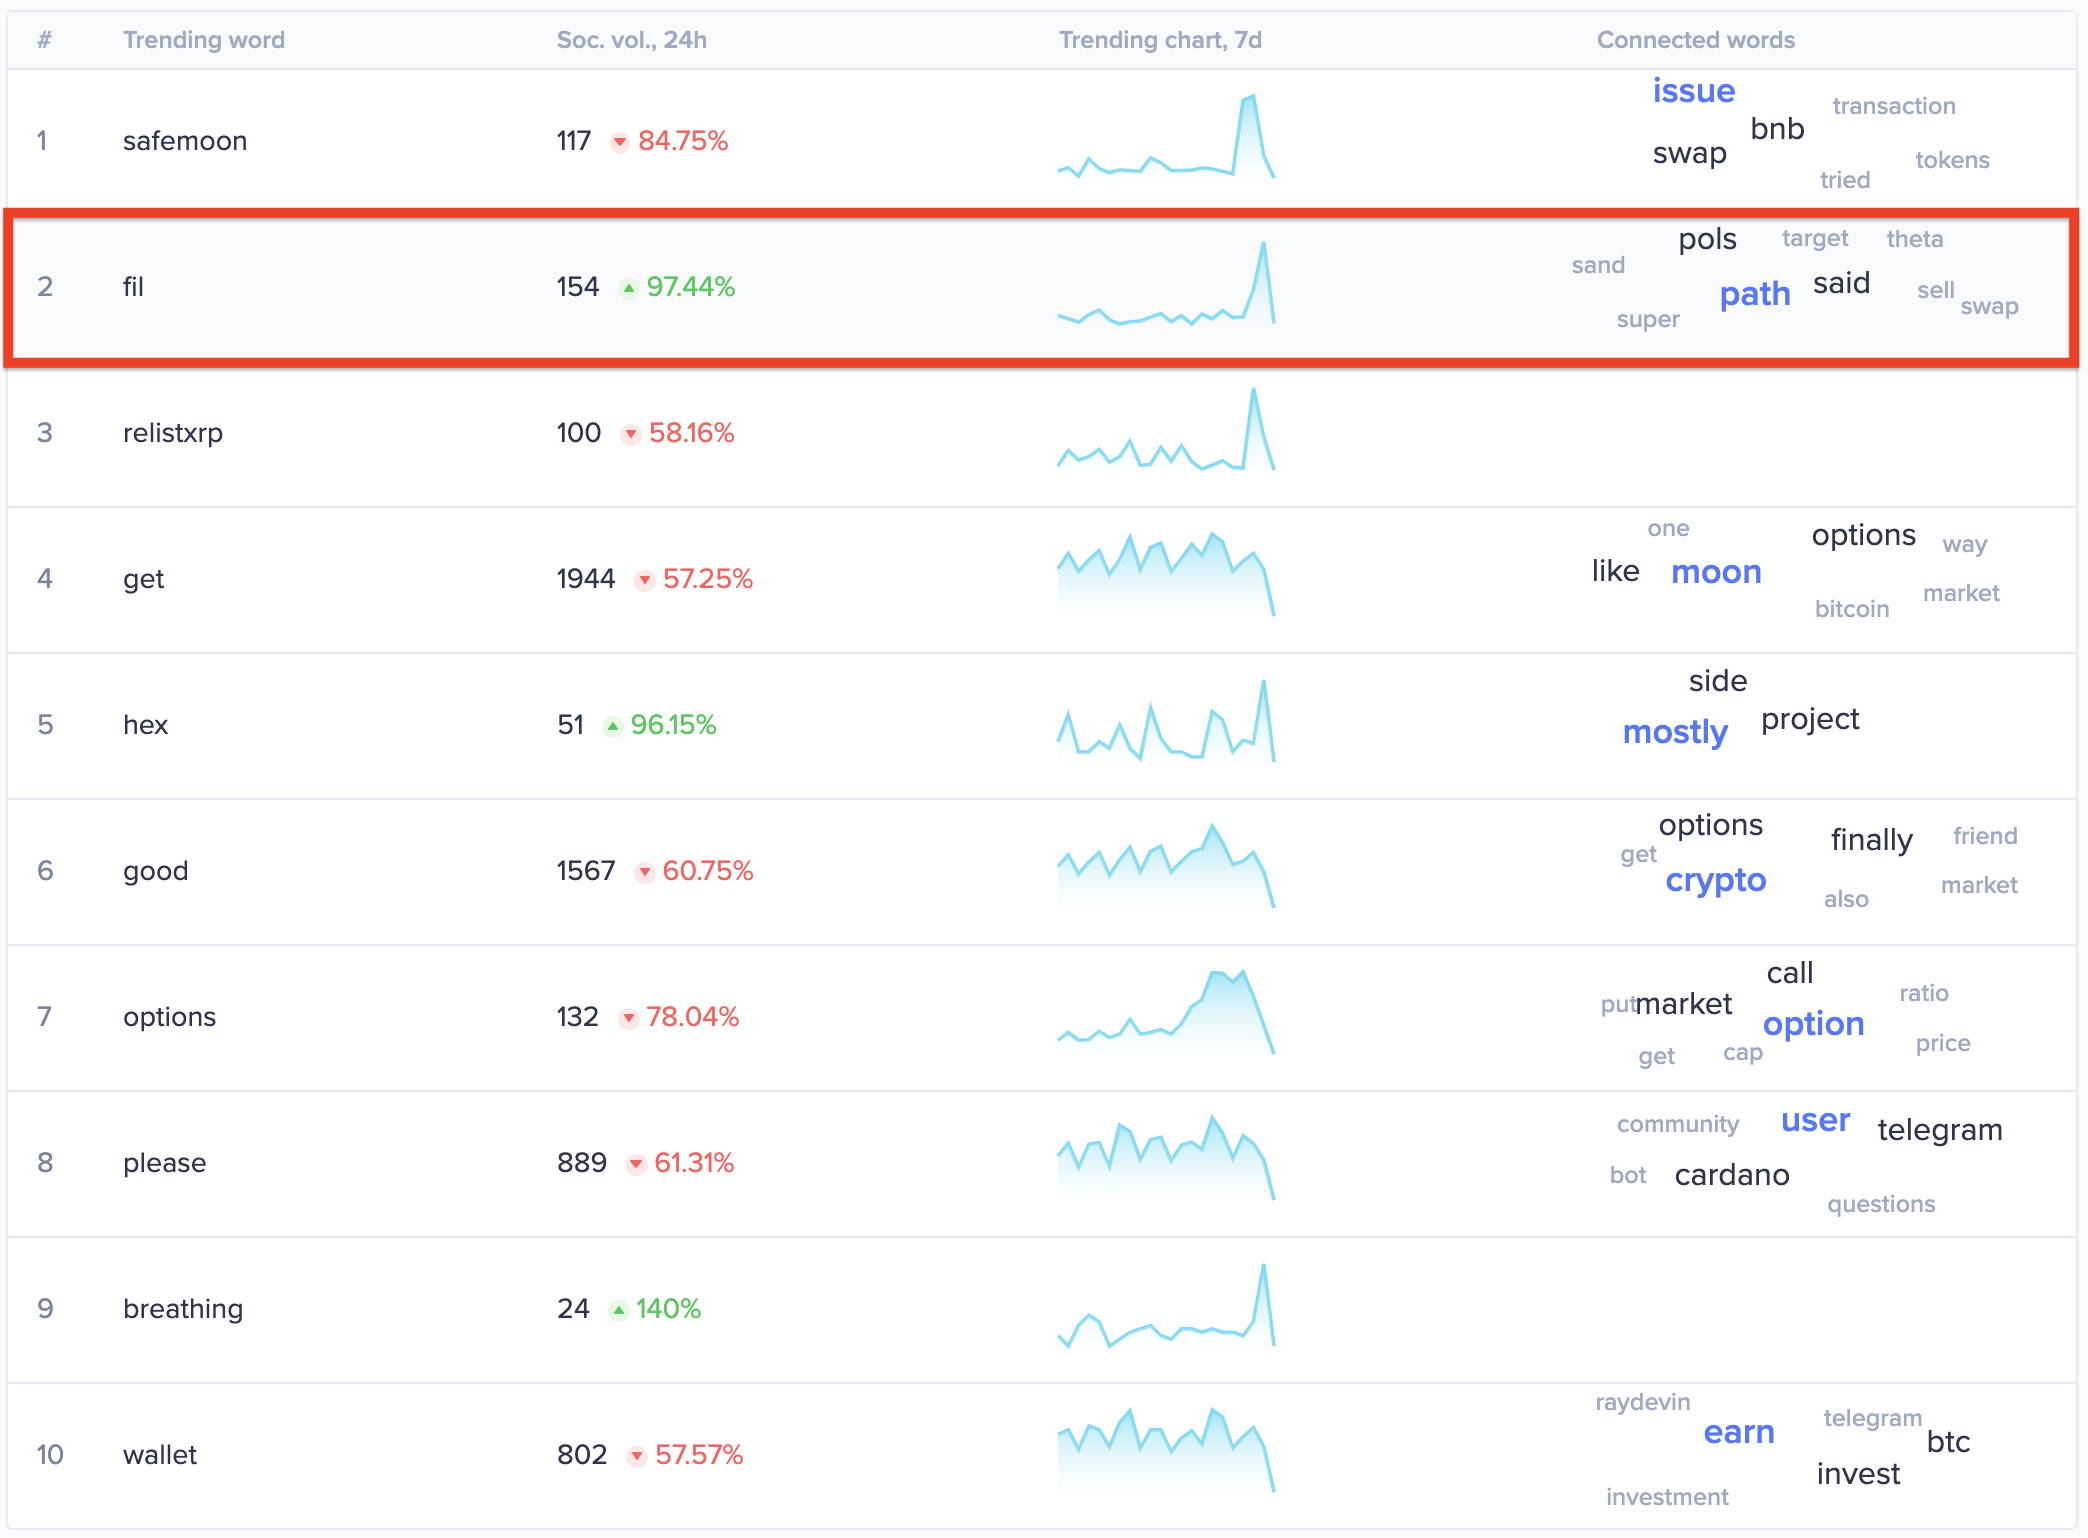
Task: Open the fil 7d trending chart
Action: [1166, 283]
